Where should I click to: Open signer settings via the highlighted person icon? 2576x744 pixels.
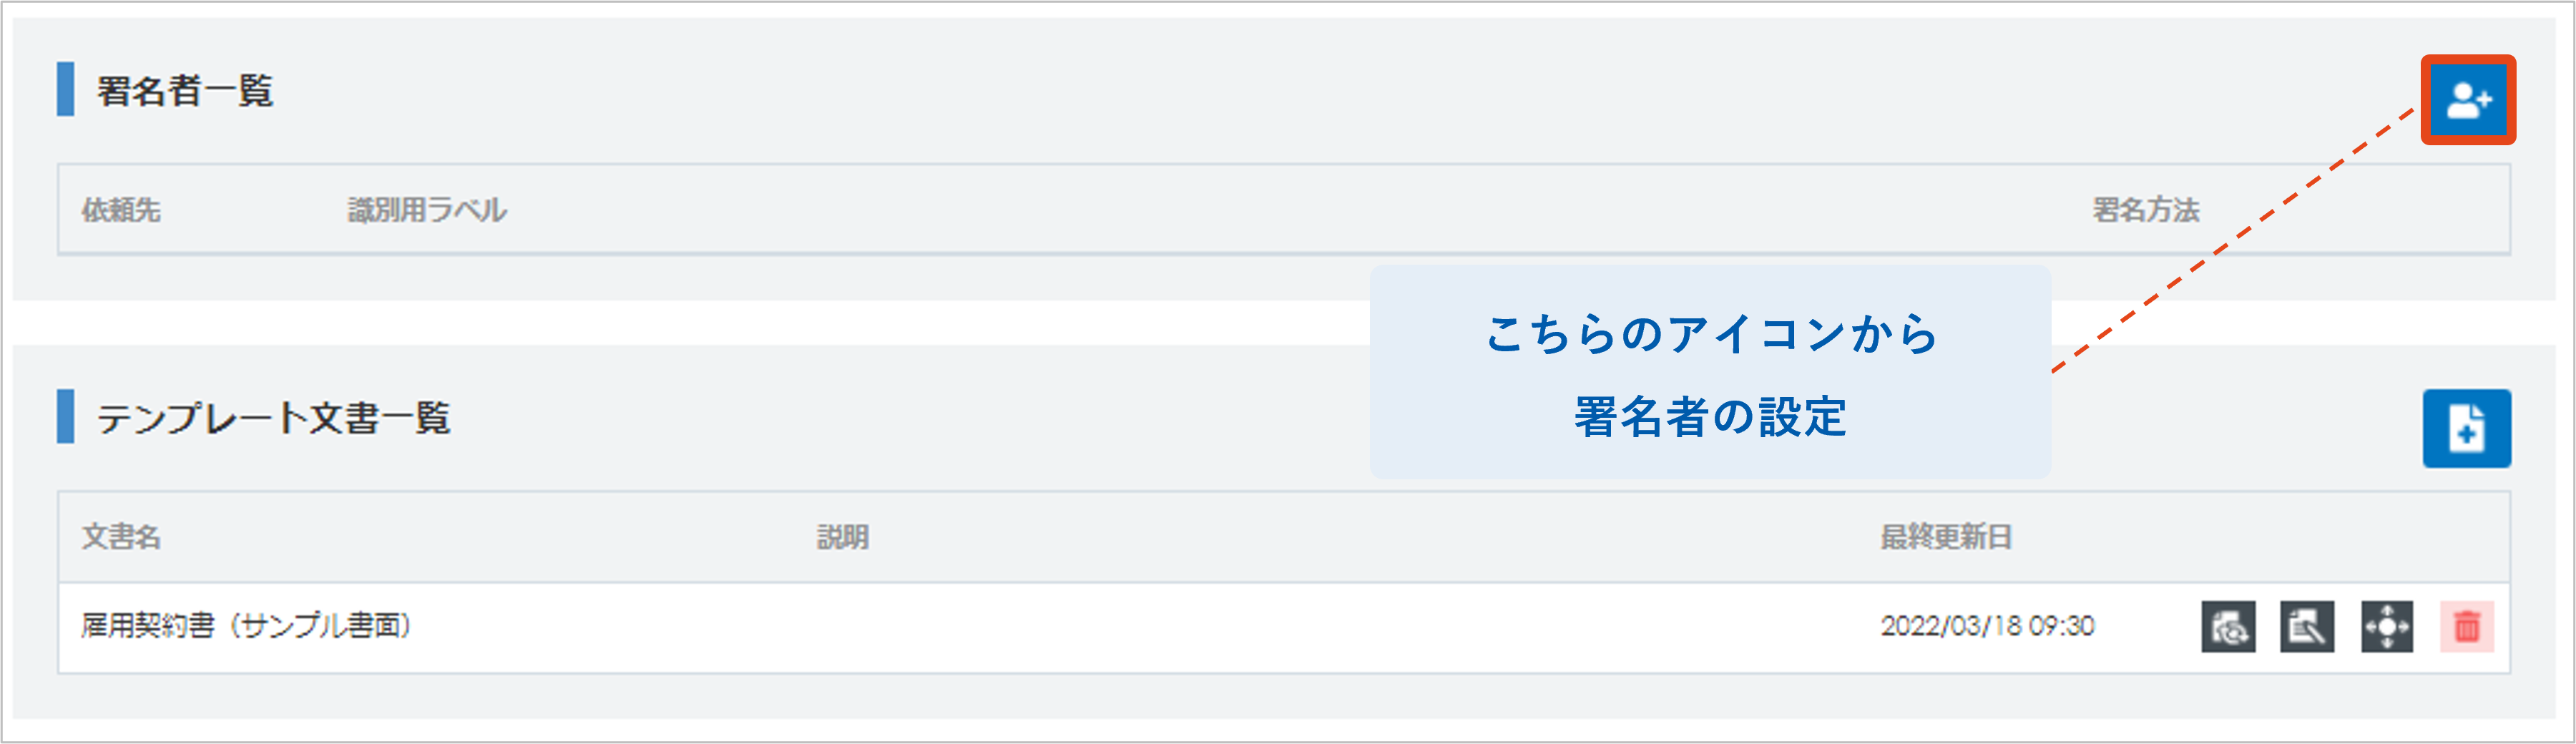click(x=2470, y=100)
